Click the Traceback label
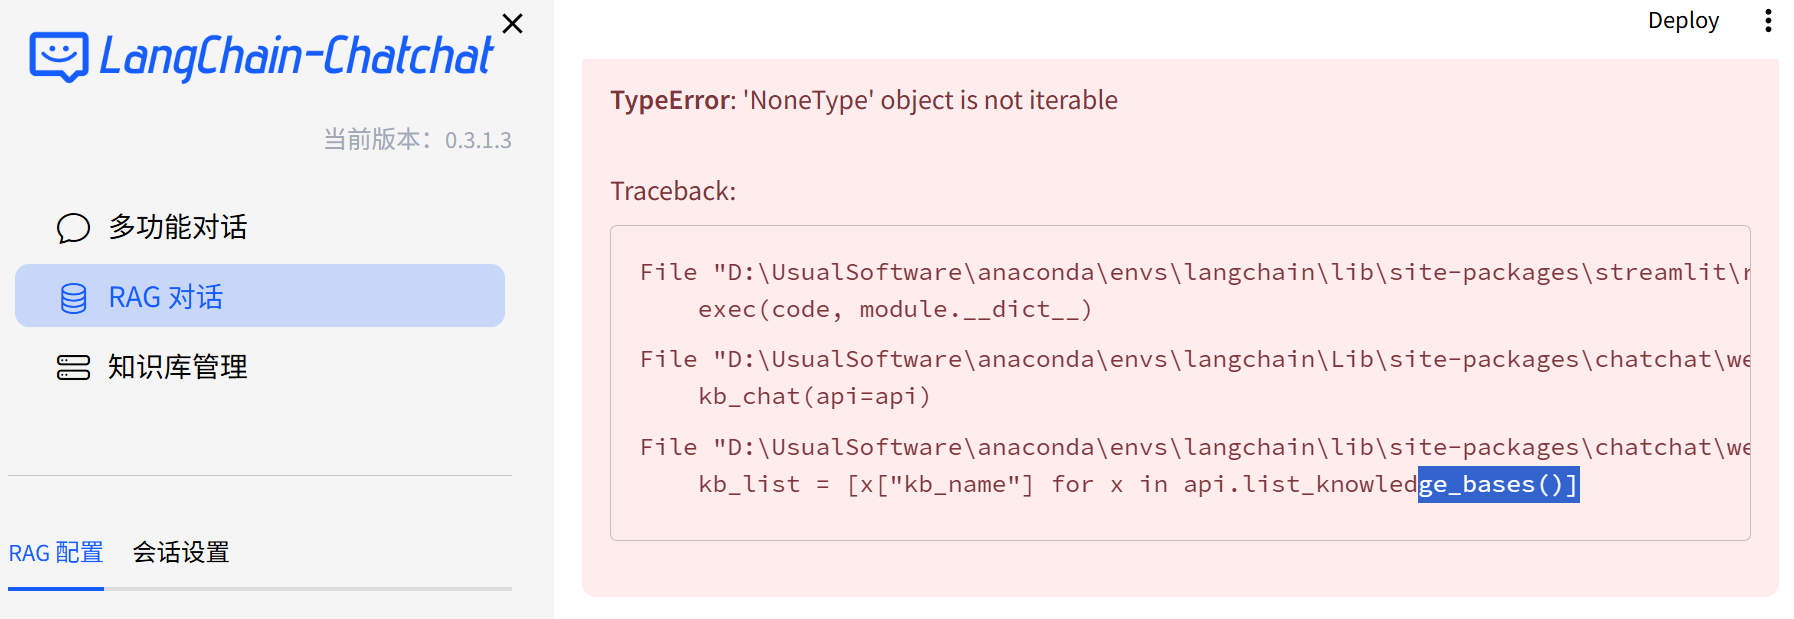Viewport: 1794px width, 619px height. point(673,191)
